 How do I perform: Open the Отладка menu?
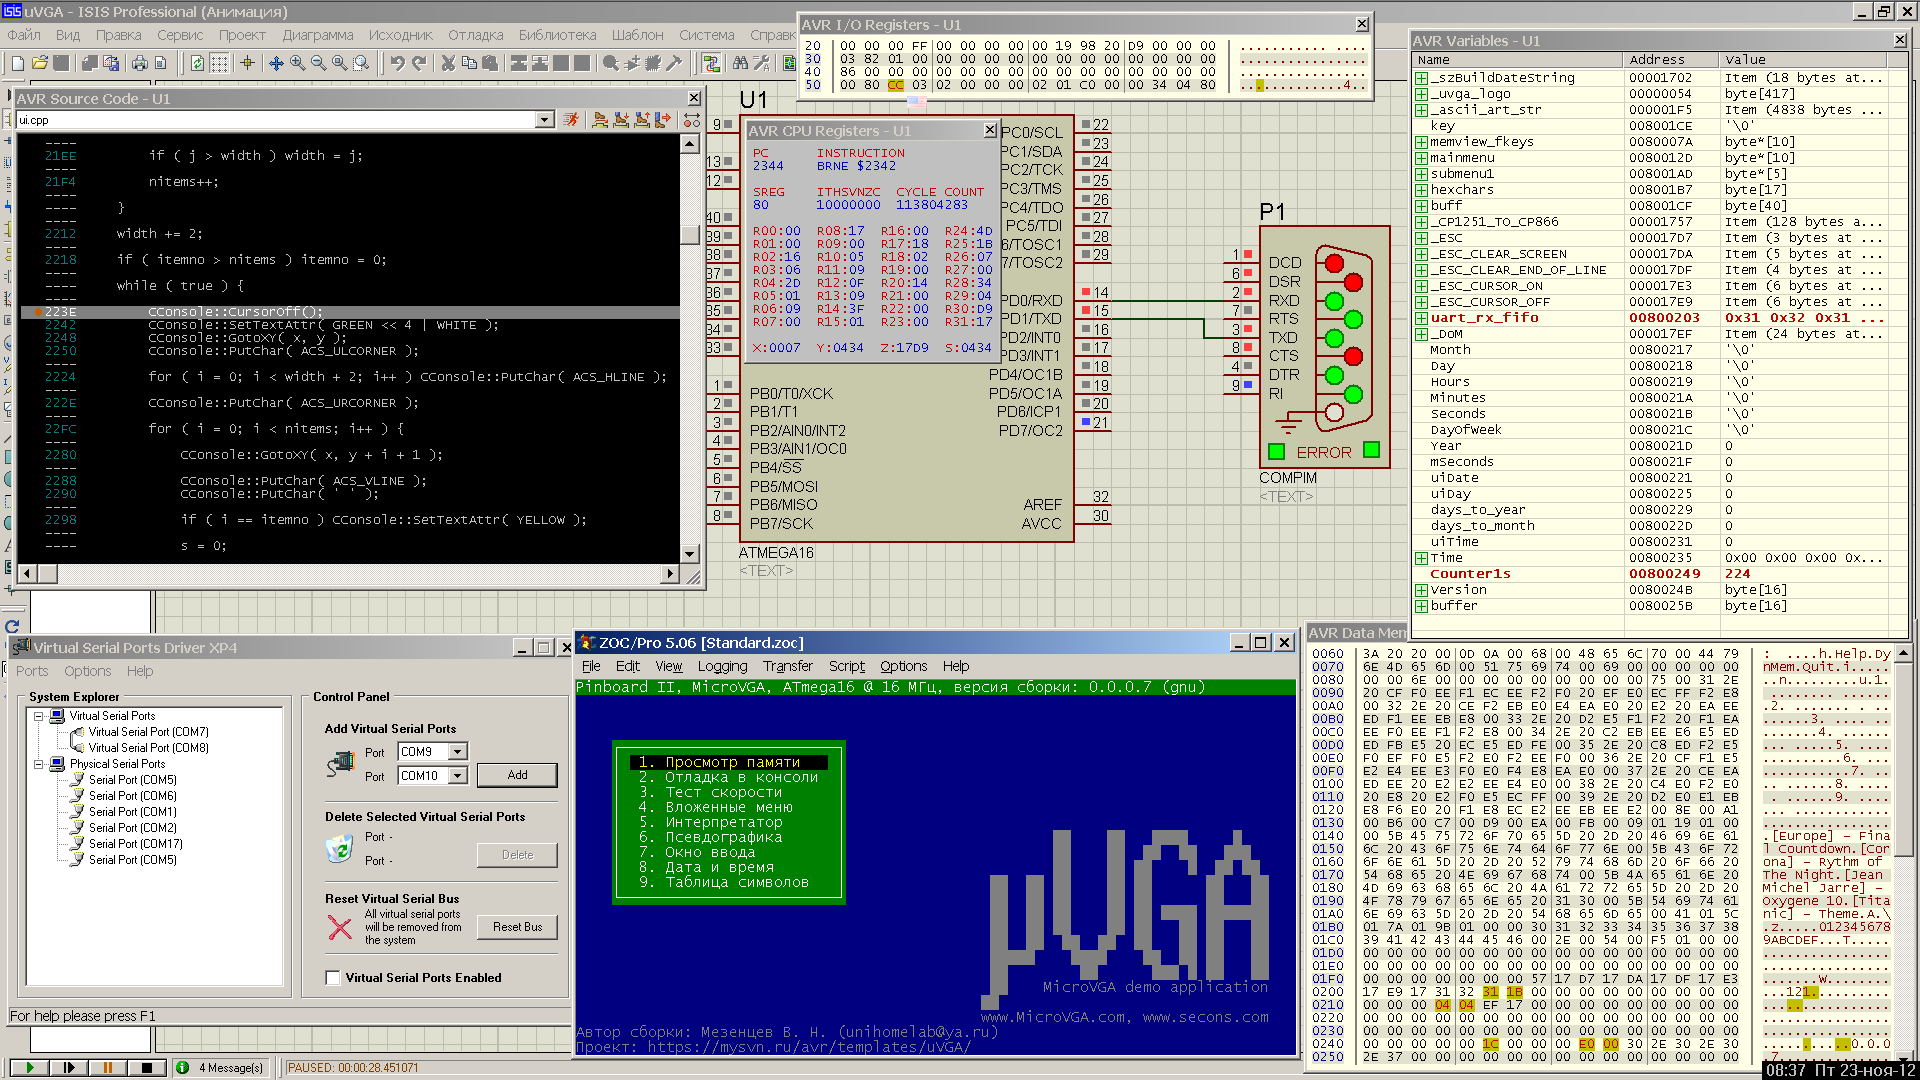pos(475,35)
